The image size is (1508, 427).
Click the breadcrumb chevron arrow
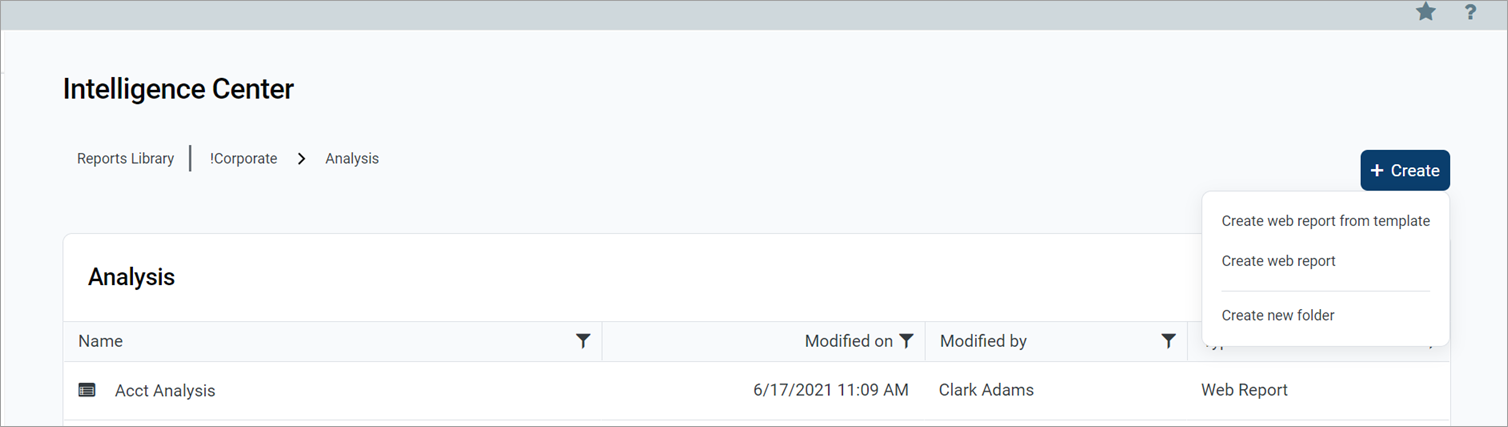coord(301,159)
